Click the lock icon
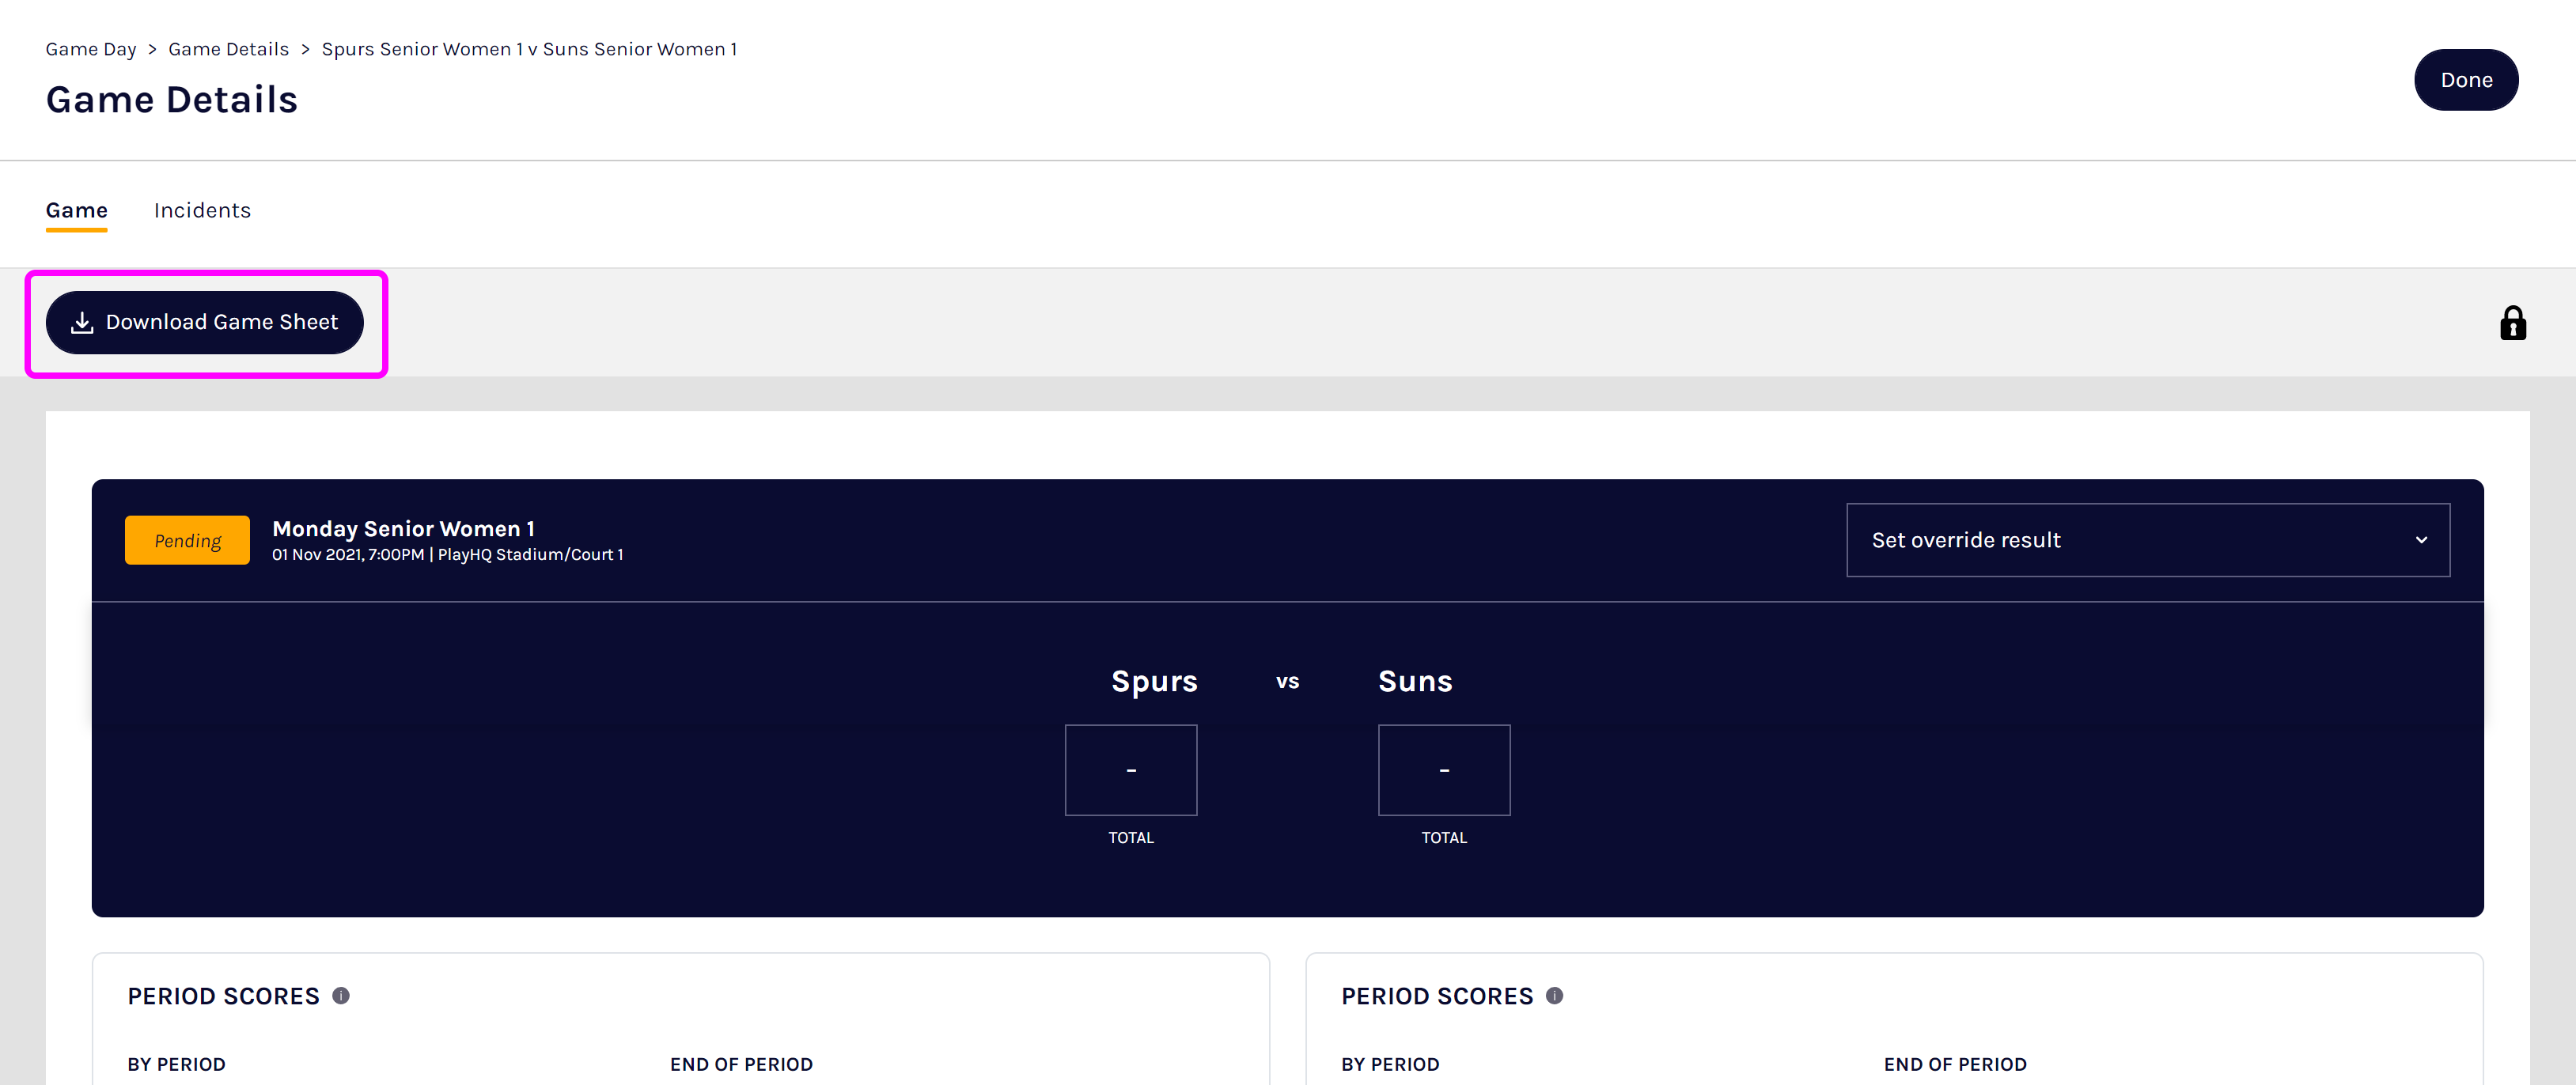 (x=2512, y=324)
